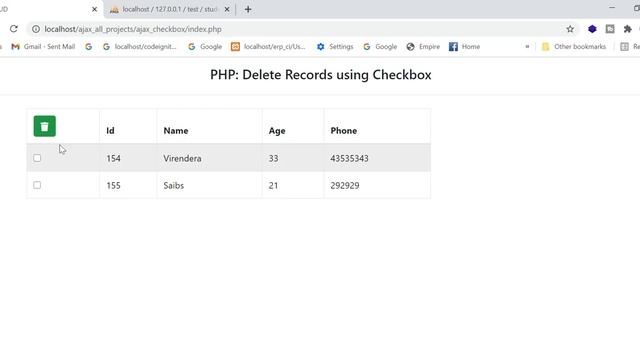Click the page heading PHP: Delete Records
The image size is (640, 360).
pyautogui.click(x=320, y=75)
